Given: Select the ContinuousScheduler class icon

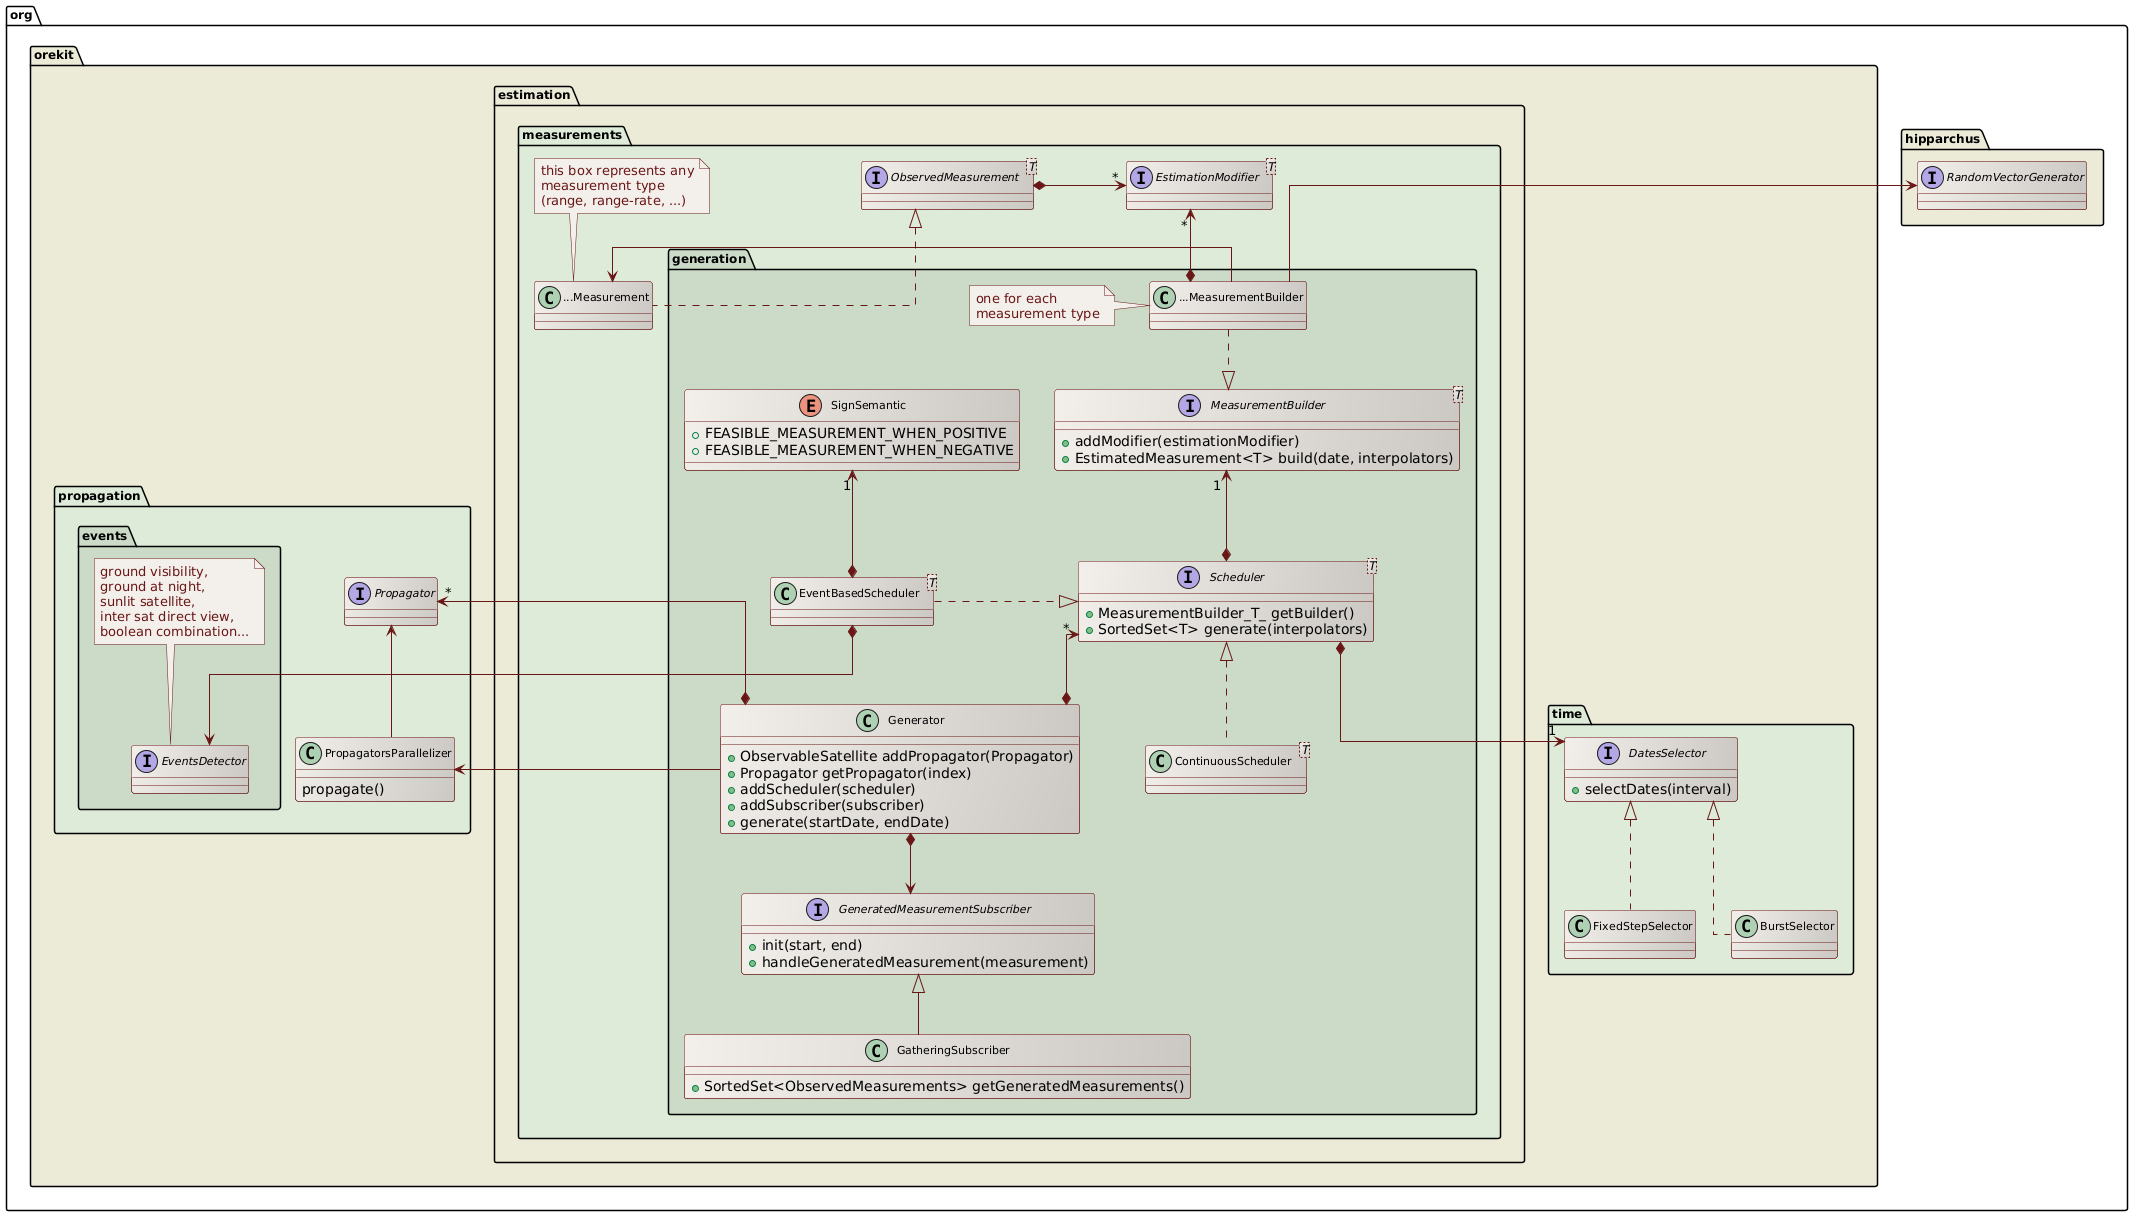Looking at the screenshot, I should 1159,761.
